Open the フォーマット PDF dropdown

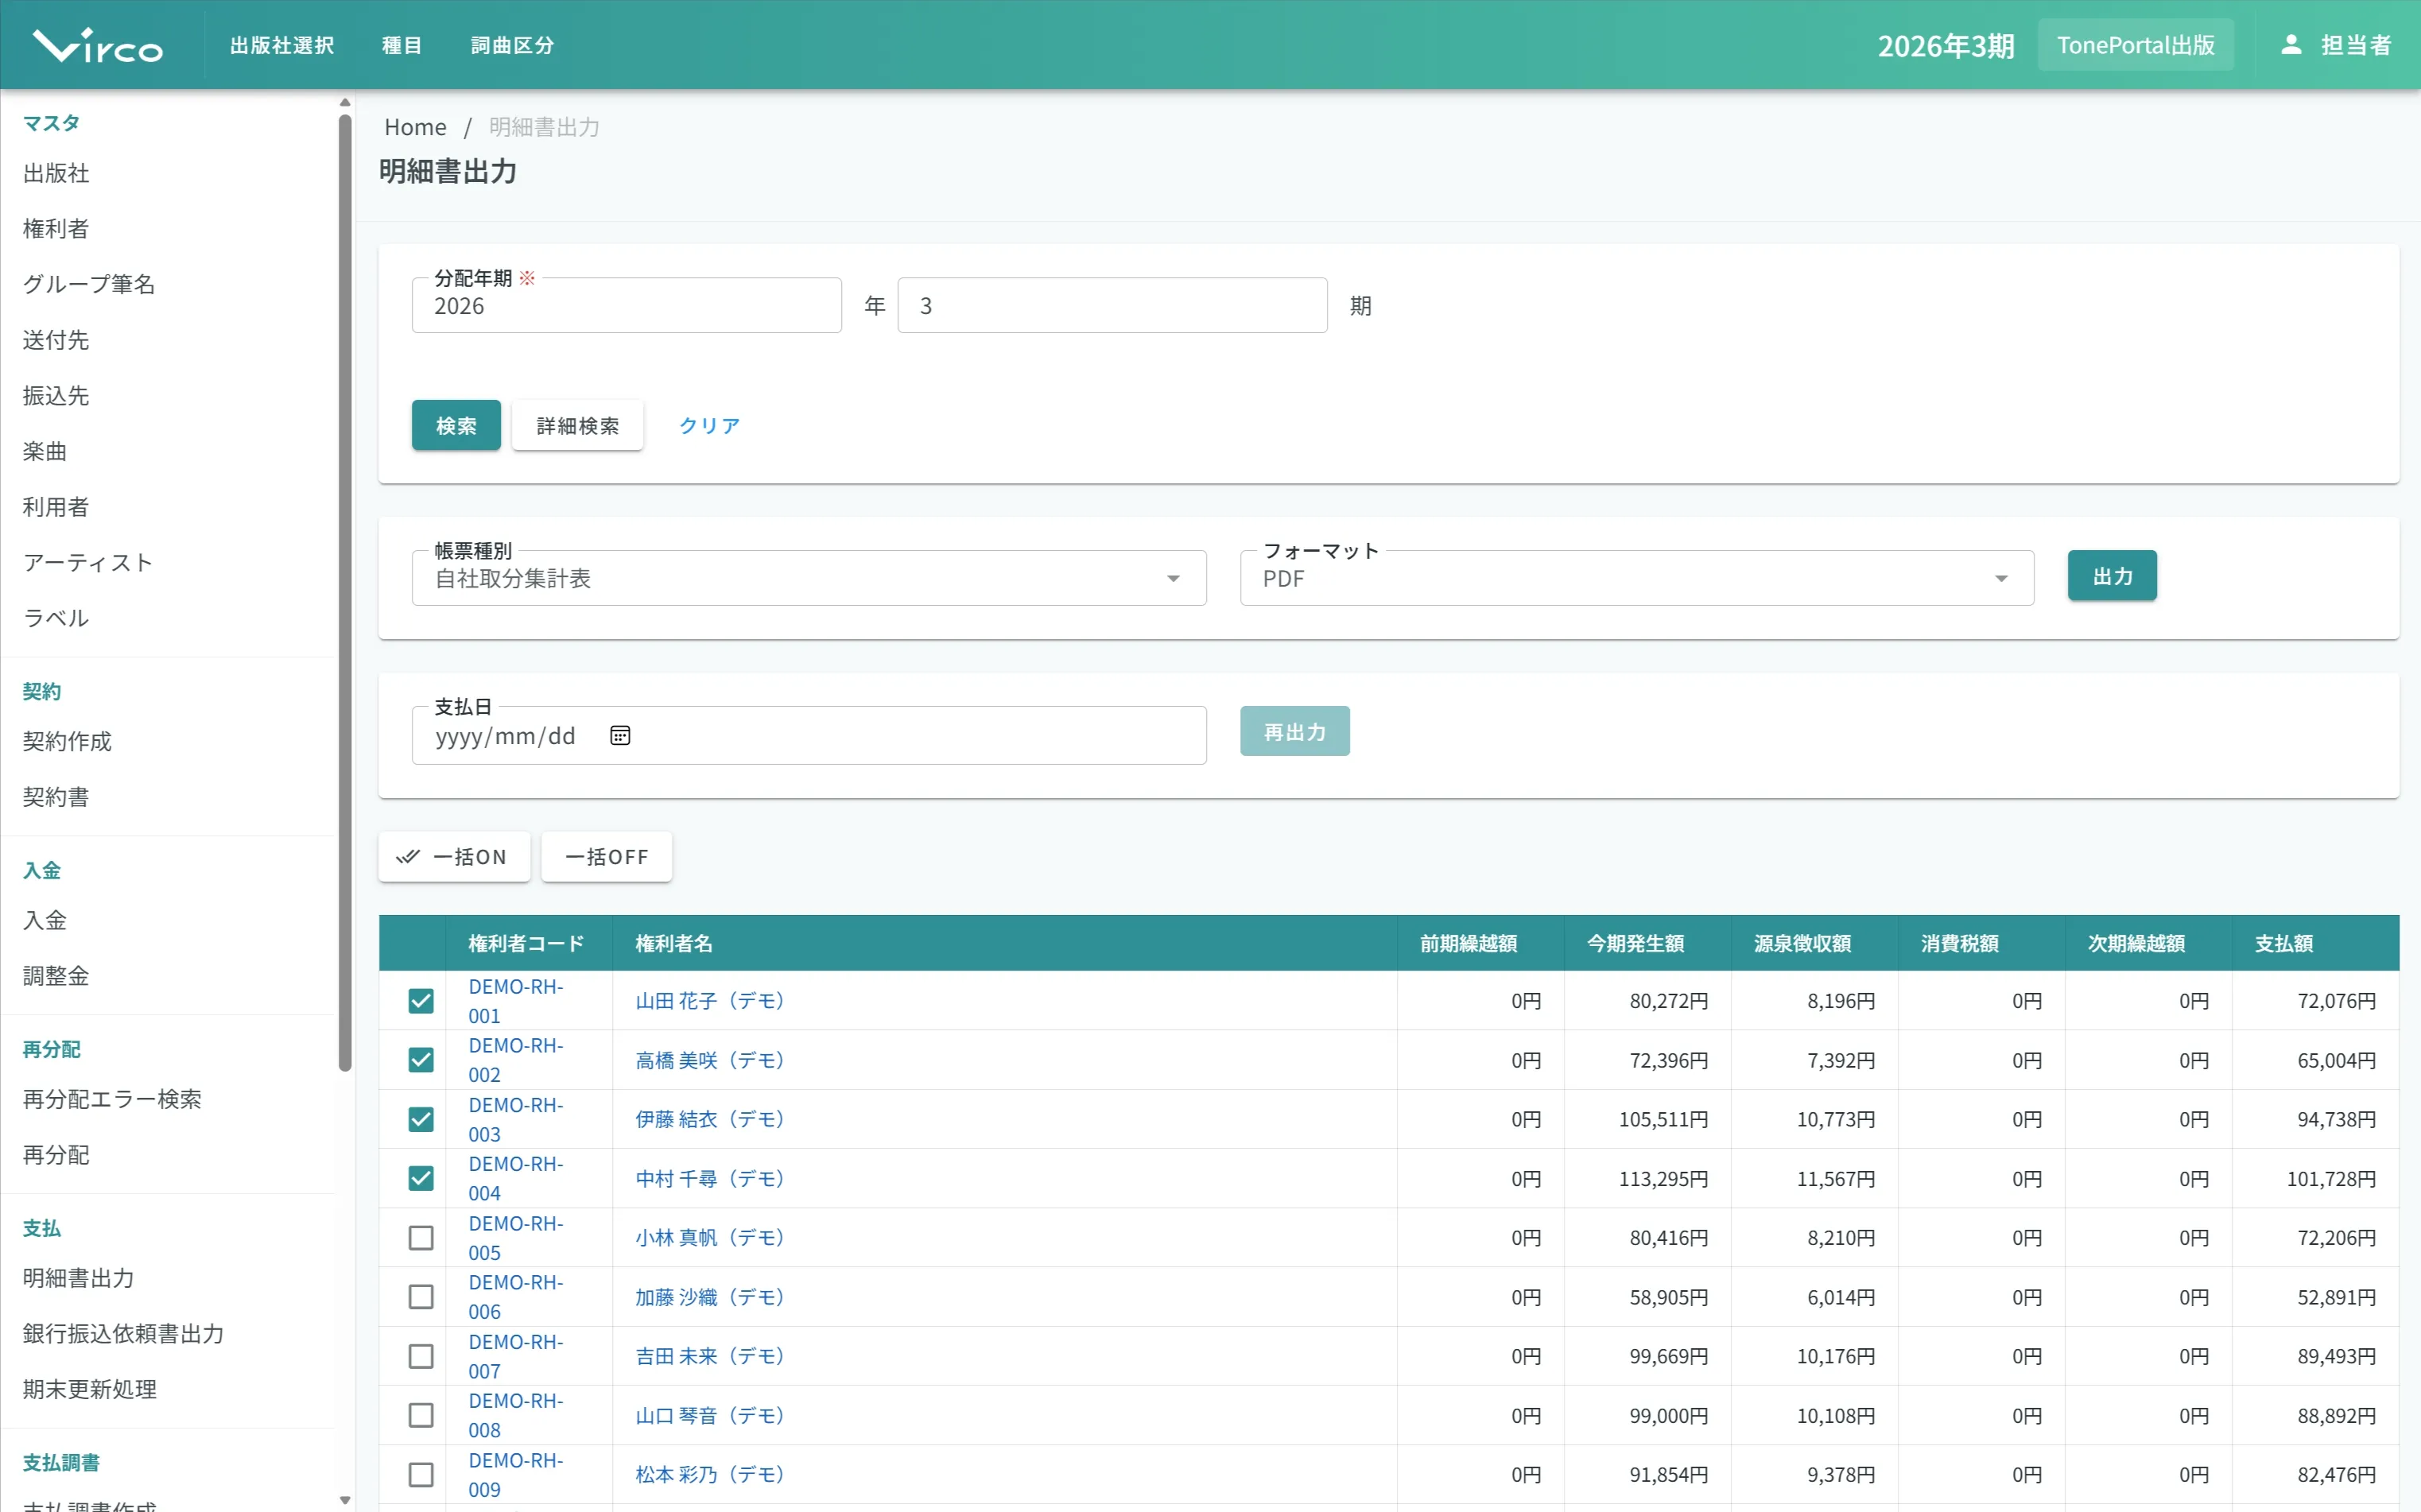(1637, 578)
